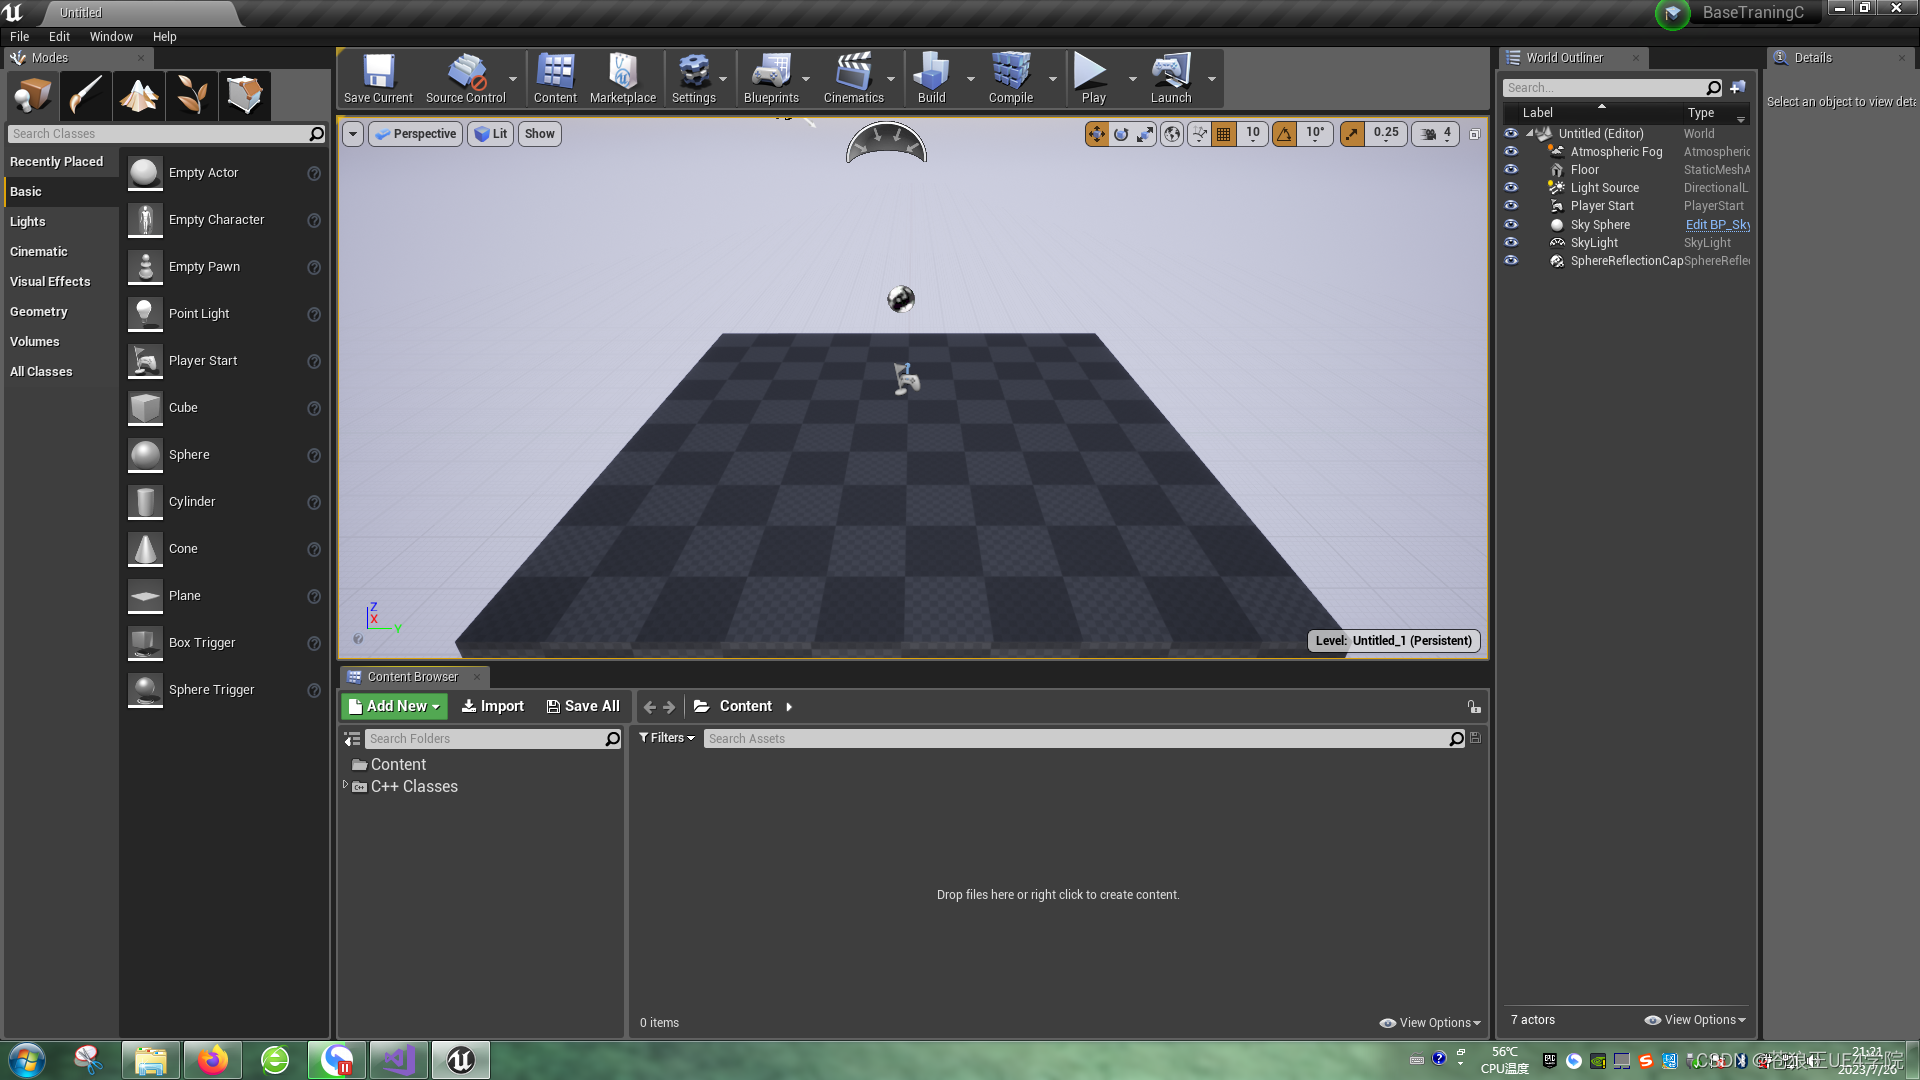Open Cinematics from the toolbar
This screenshot has height=1080, width=1920.
(852, 78)
